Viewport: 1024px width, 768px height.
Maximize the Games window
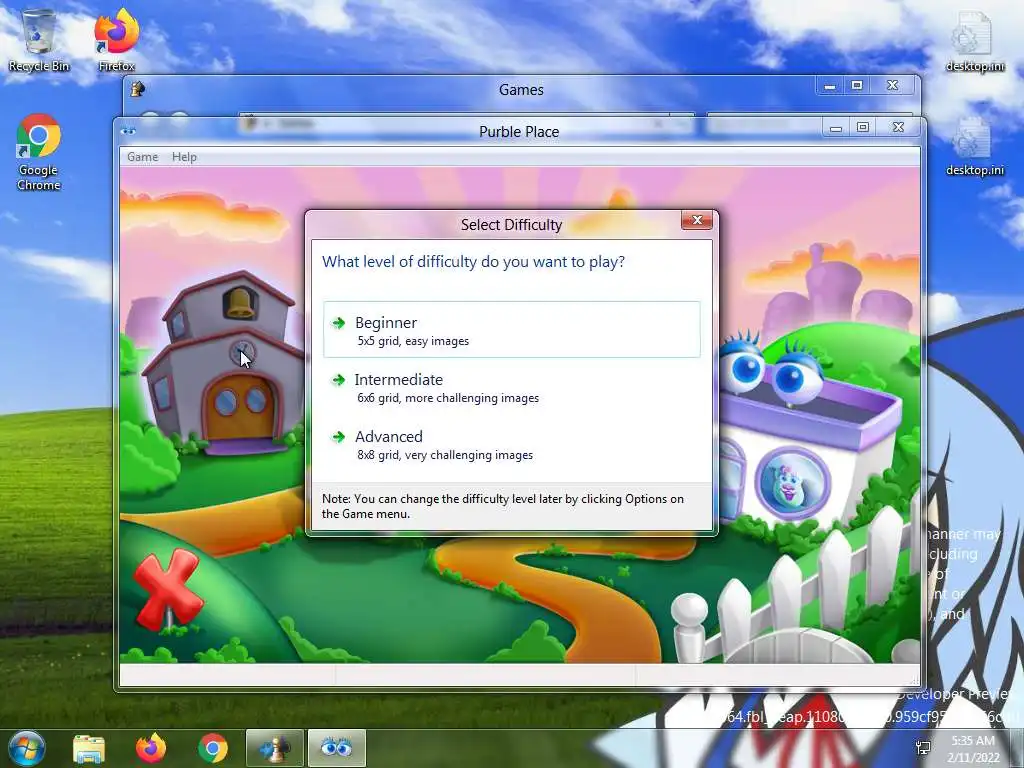pos(857,86)
